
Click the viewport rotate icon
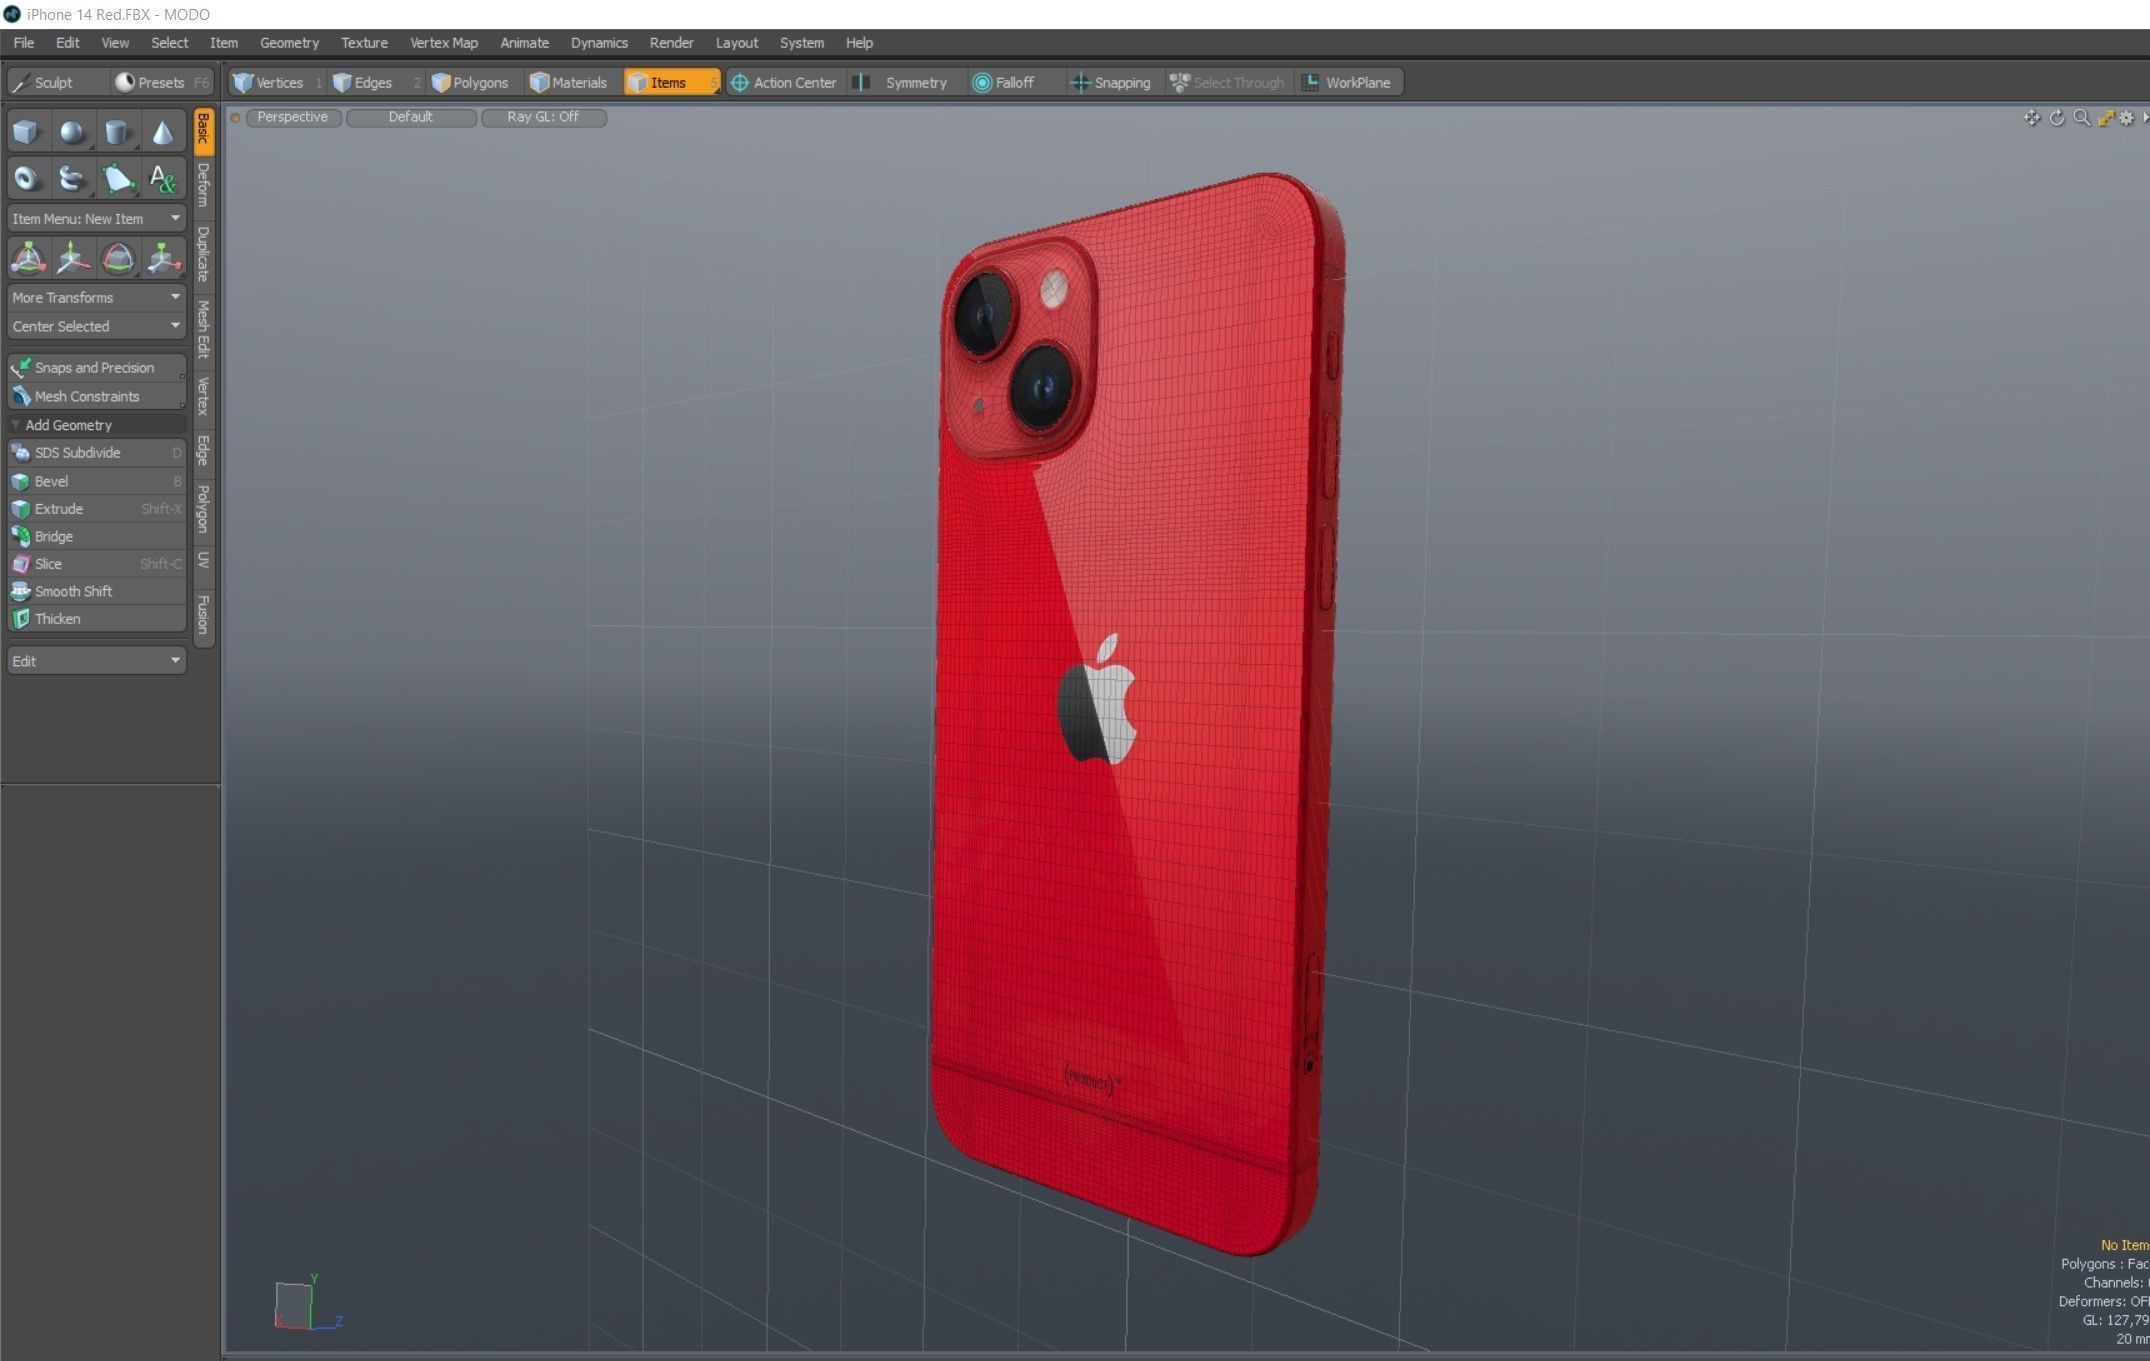[x=2057, y=118]
